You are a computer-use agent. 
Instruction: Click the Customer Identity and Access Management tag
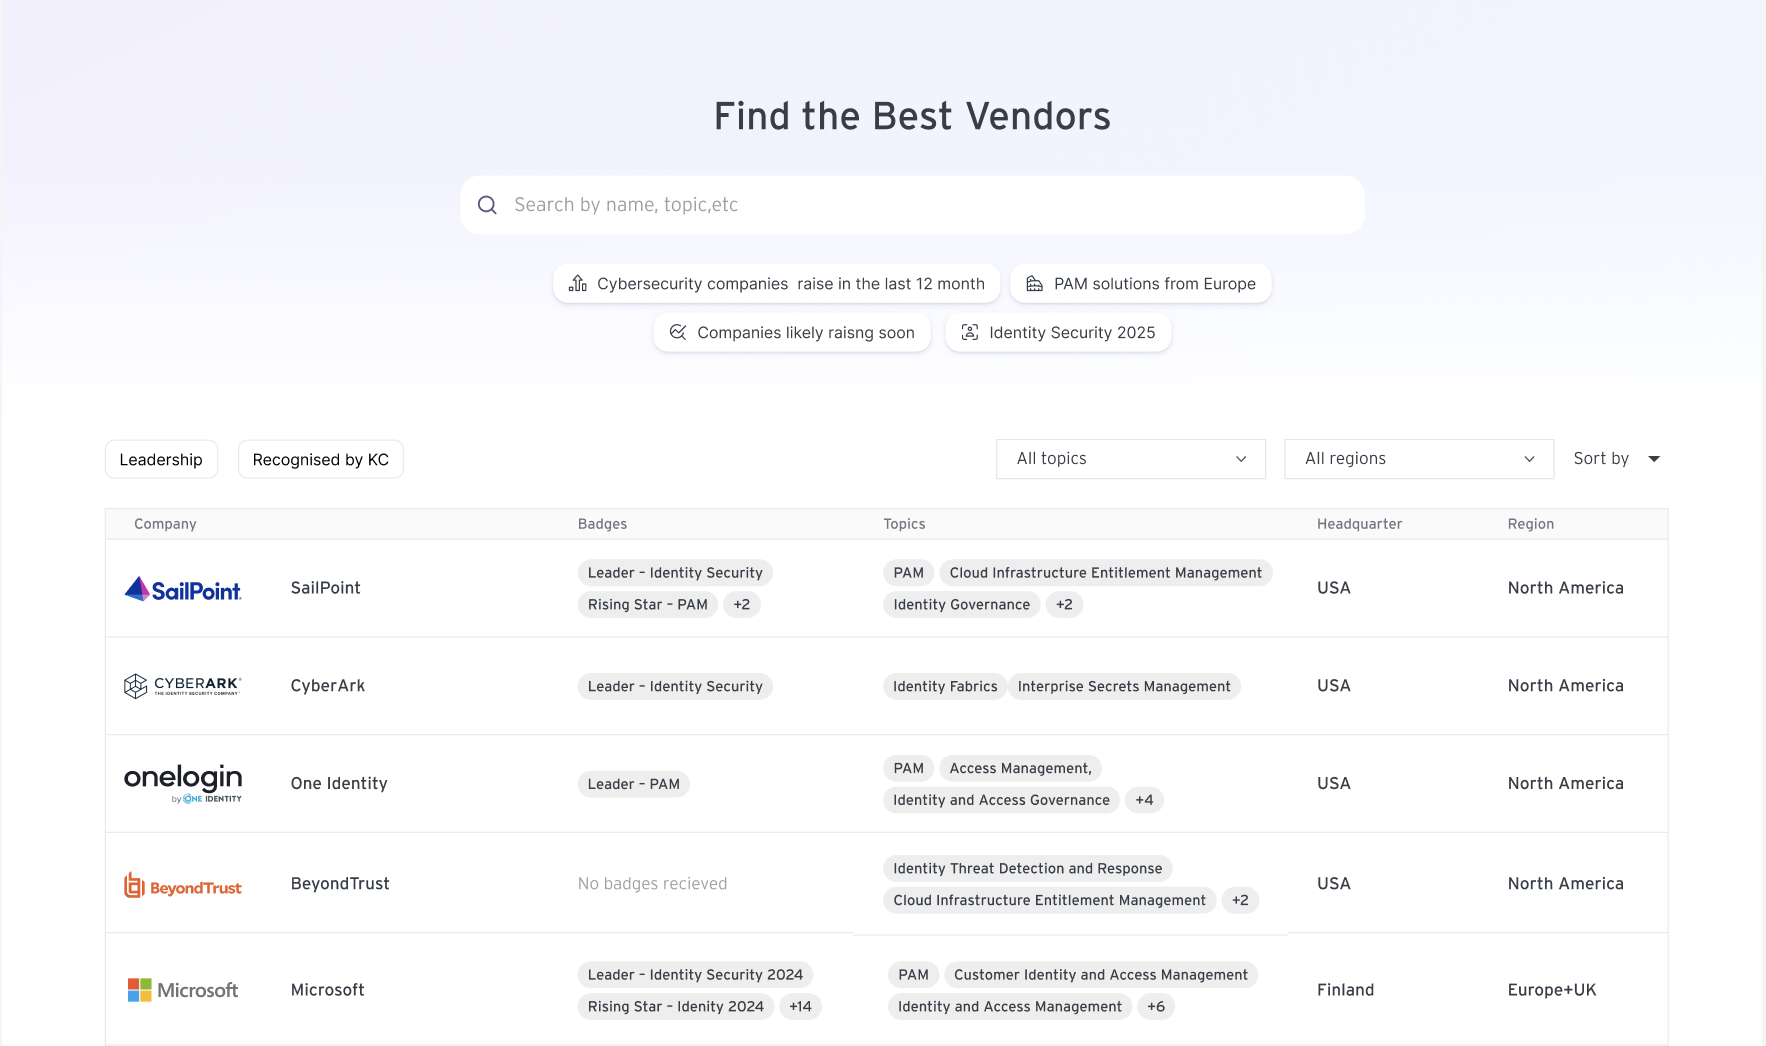coord(1100,975)
